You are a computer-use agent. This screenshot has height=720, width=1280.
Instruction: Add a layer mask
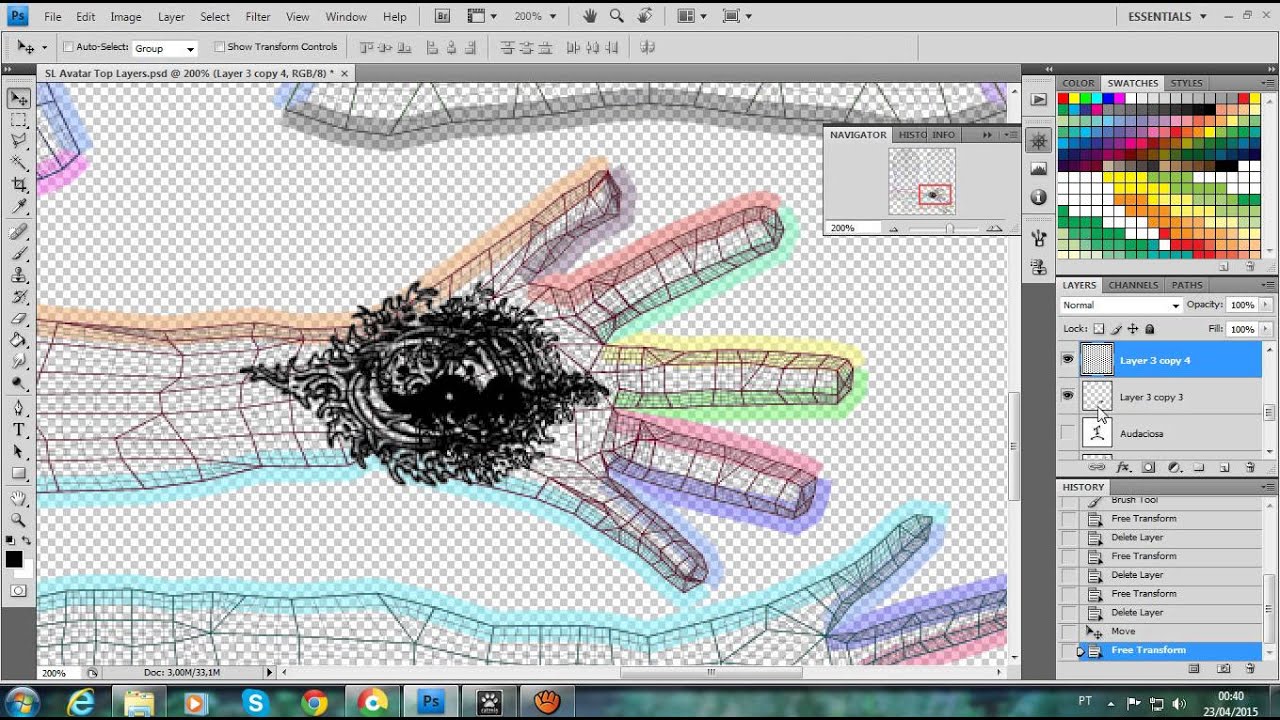click(1148, 467)
